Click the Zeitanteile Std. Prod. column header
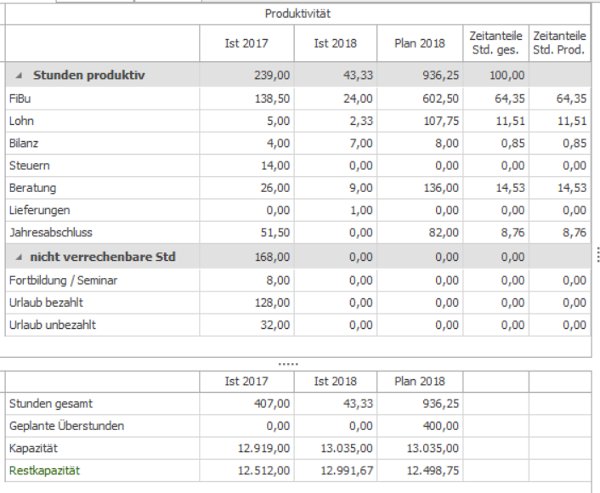600x493 pixels. click(x=559, y=43)
